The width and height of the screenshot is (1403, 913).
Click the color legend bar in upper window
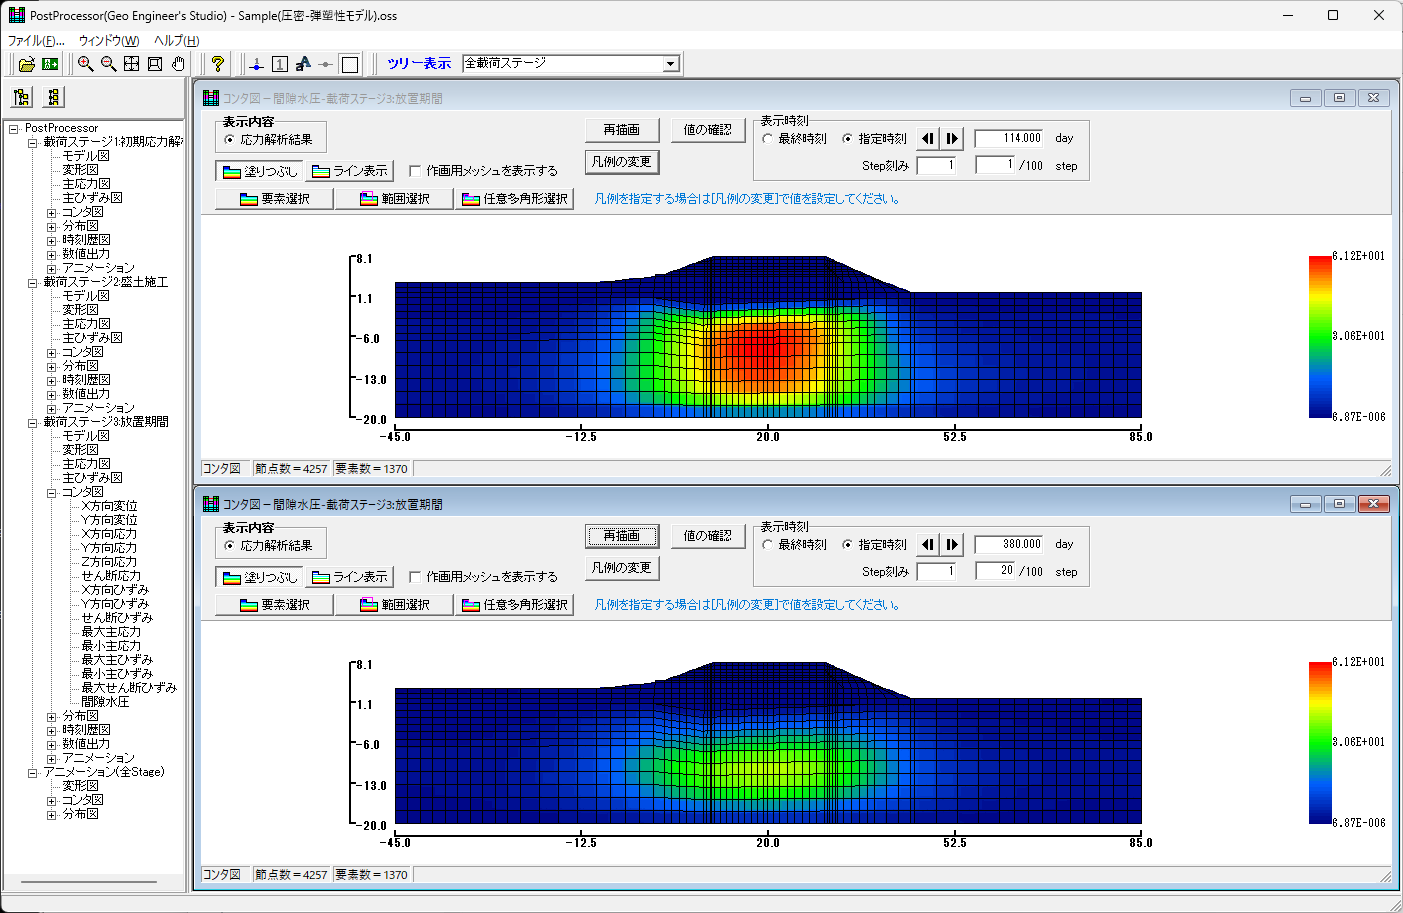(x=1320, y=337)
